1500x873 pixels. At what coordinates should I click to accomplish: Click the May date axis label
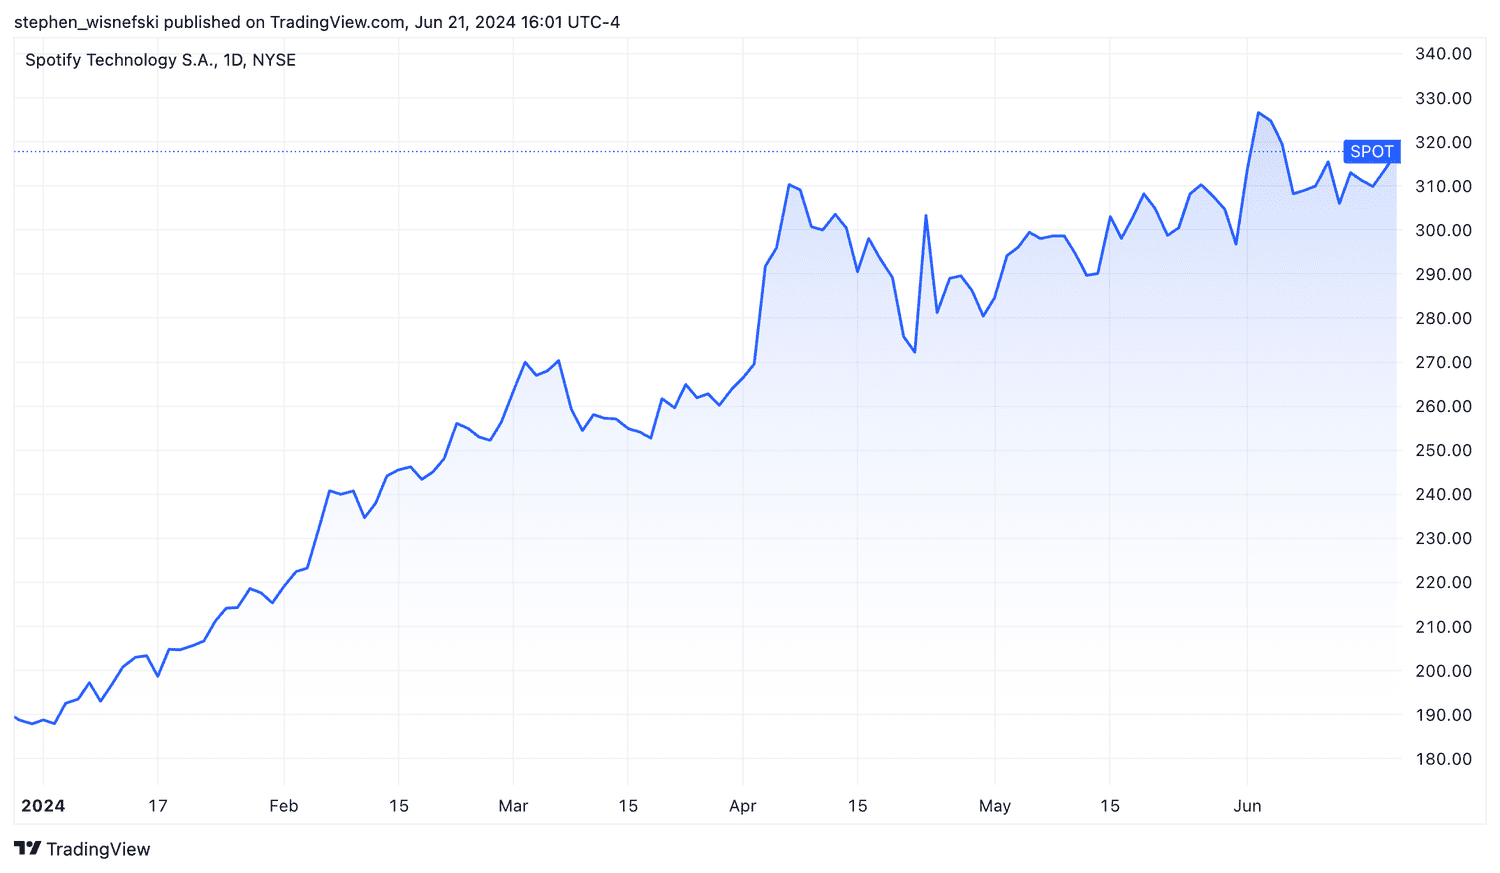pos(995,806)
